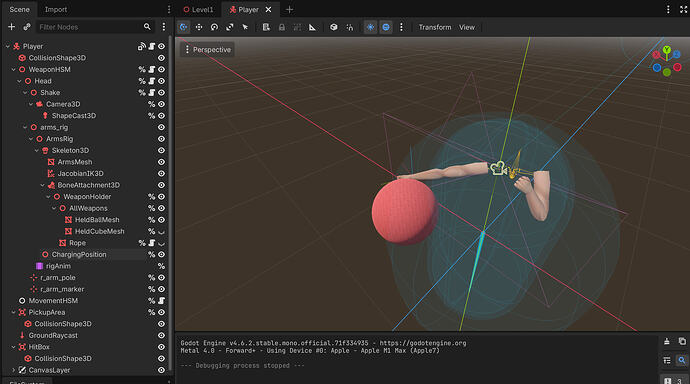Toggle the preview sun light

pos(371,27)
